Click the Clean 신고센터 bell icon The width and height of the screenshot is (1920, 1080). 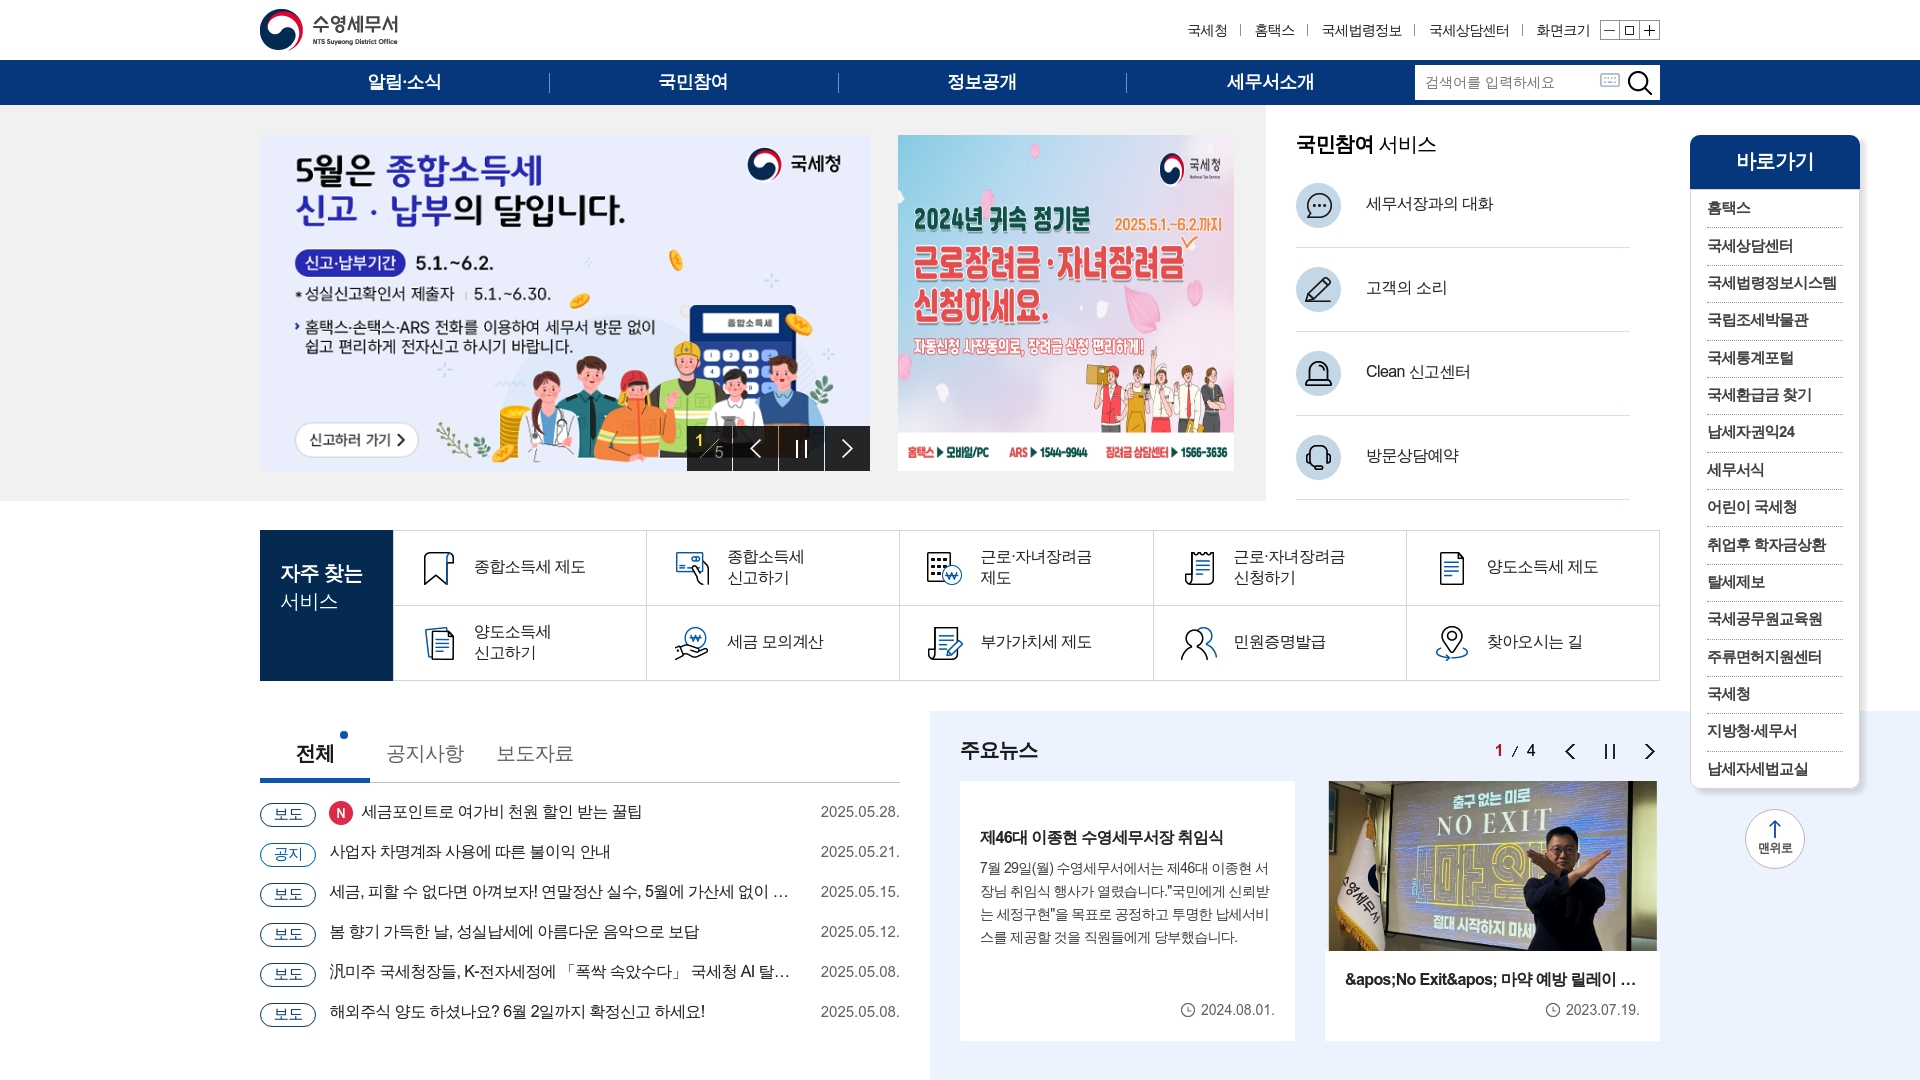1318,373
